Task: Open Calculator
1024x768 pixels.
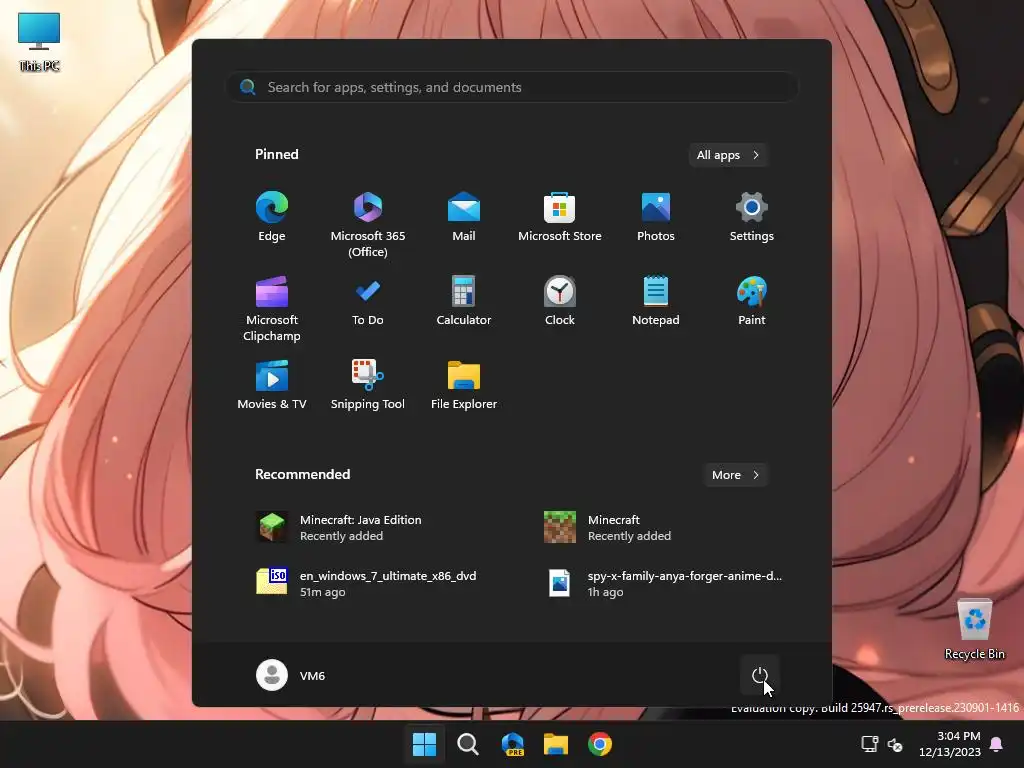Action: click(x=464, y=302)
